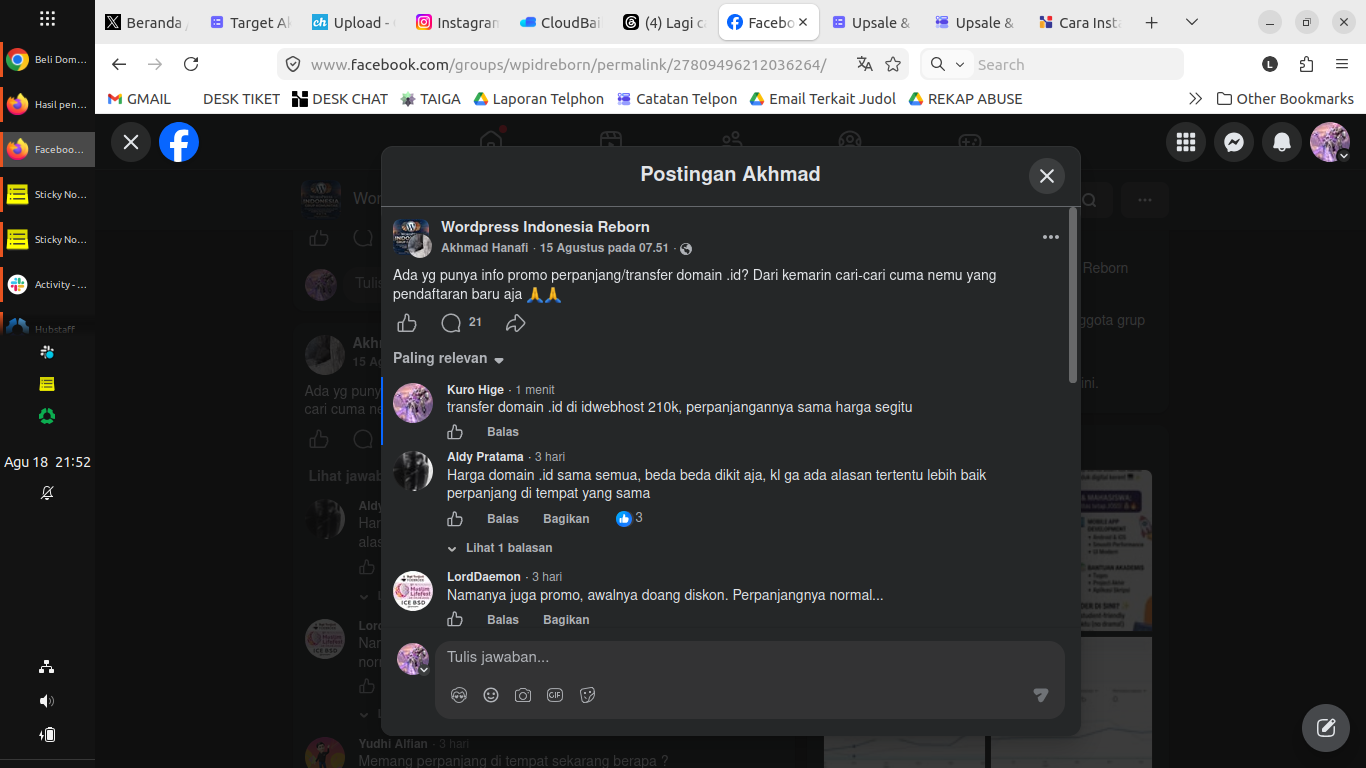Open the "Paling relevan" comment sort dropdown
Image resolution: width=1366 pixels, height=768 pixels.
[449, 358]
